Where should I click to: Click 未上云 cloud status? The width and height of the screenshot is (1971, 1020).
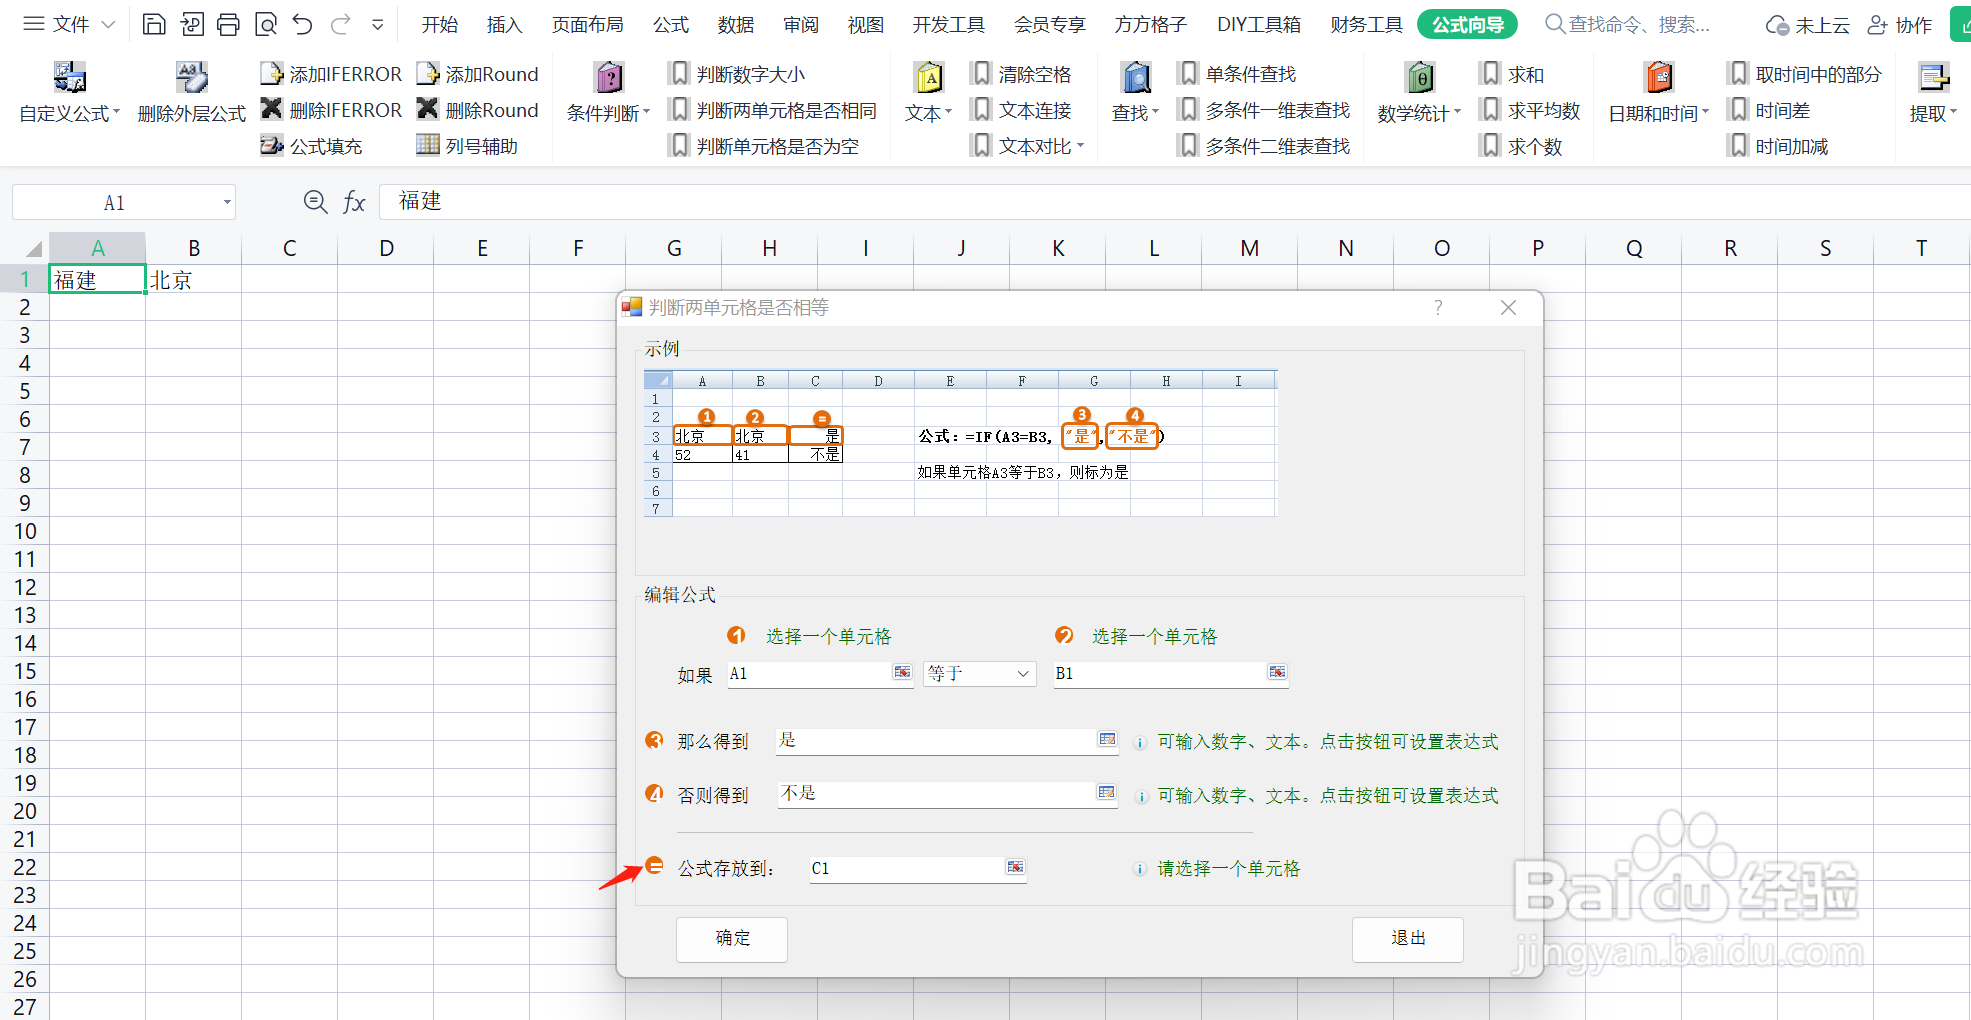[x=1808, y=25]
